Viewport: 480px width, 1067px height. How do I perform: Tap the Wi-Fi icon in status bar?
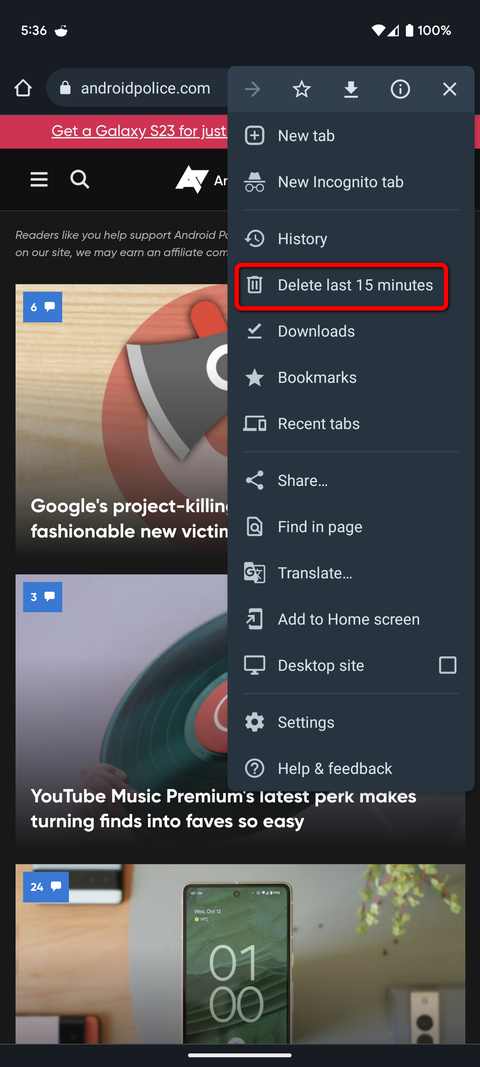[379, 31]
